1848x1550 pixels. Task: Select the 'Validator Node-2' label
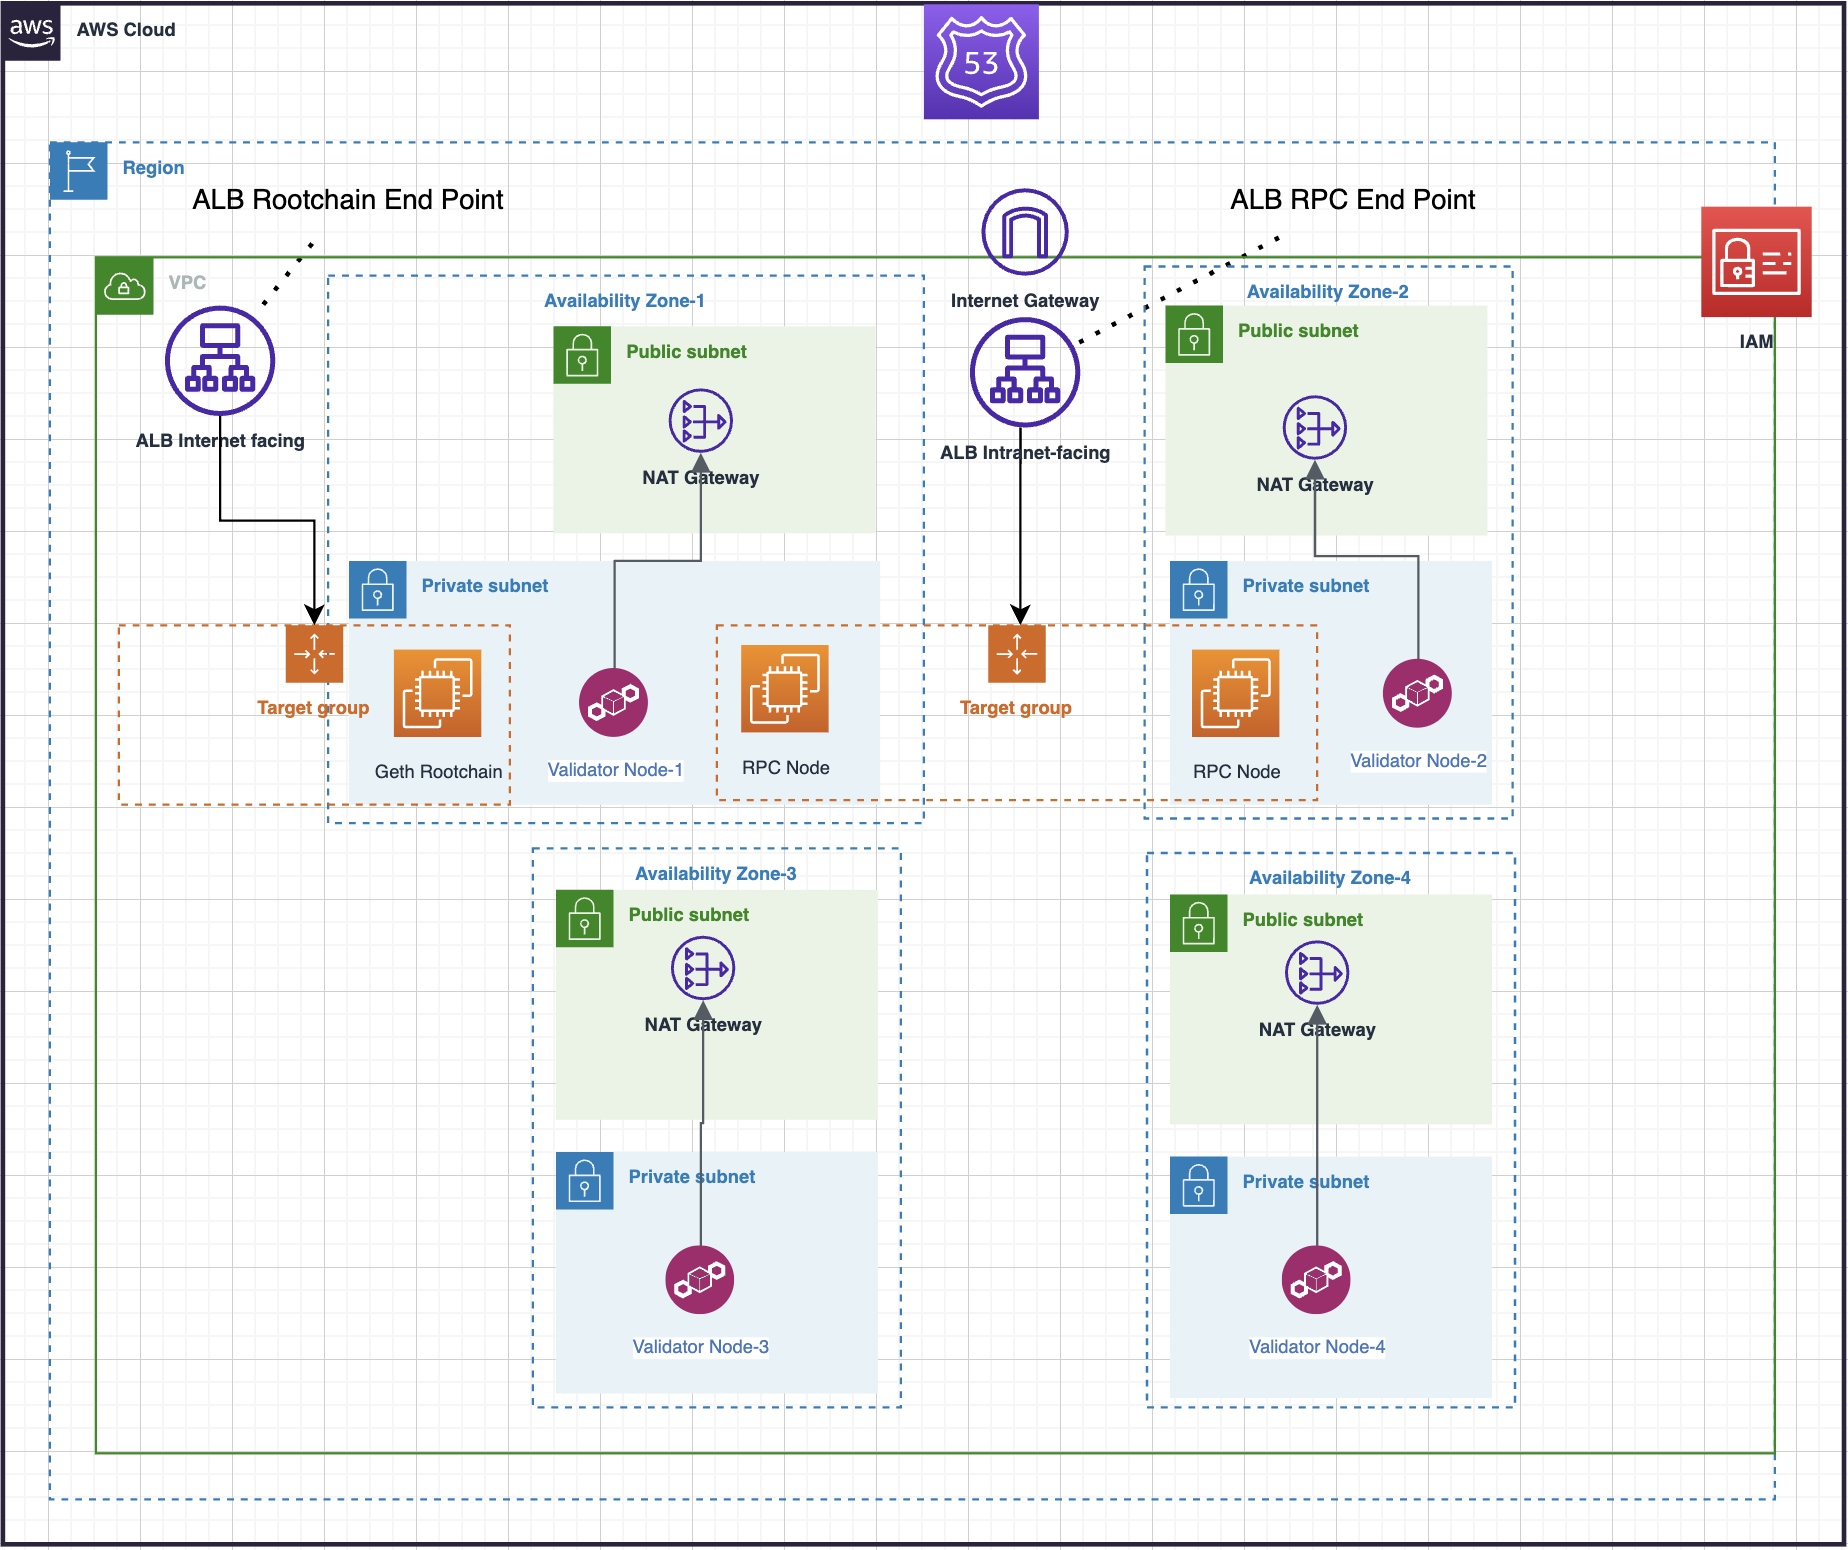click(1418, 761)
